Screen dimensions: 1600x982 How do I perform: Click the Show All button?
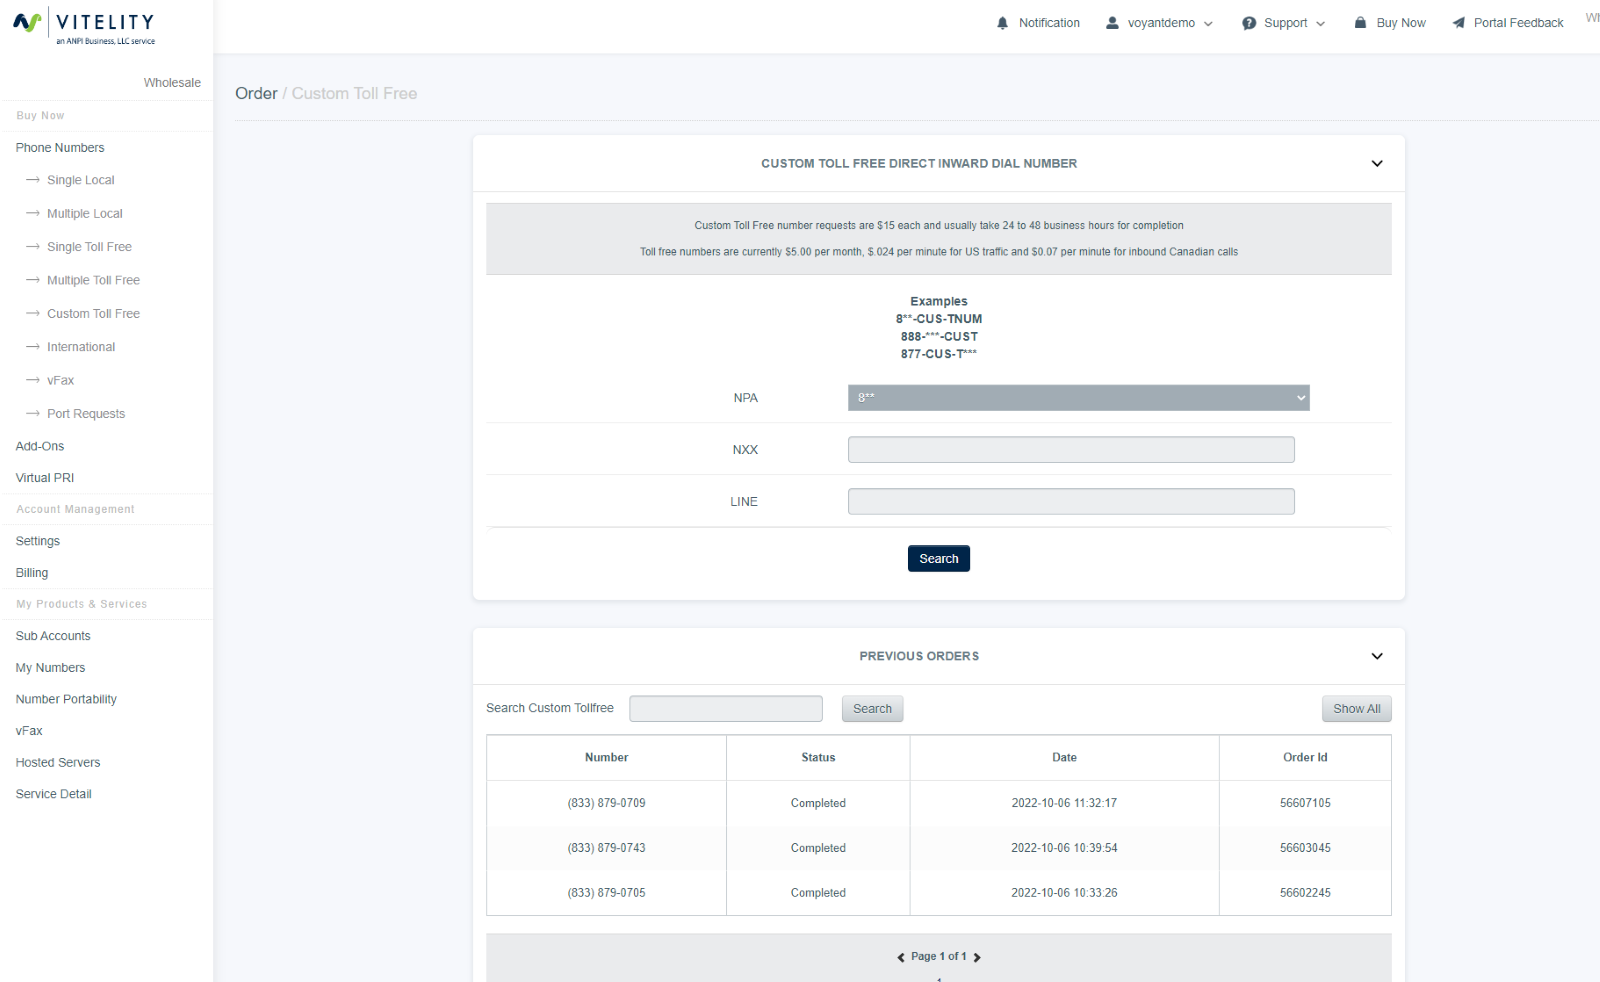tap(1356, 708)
